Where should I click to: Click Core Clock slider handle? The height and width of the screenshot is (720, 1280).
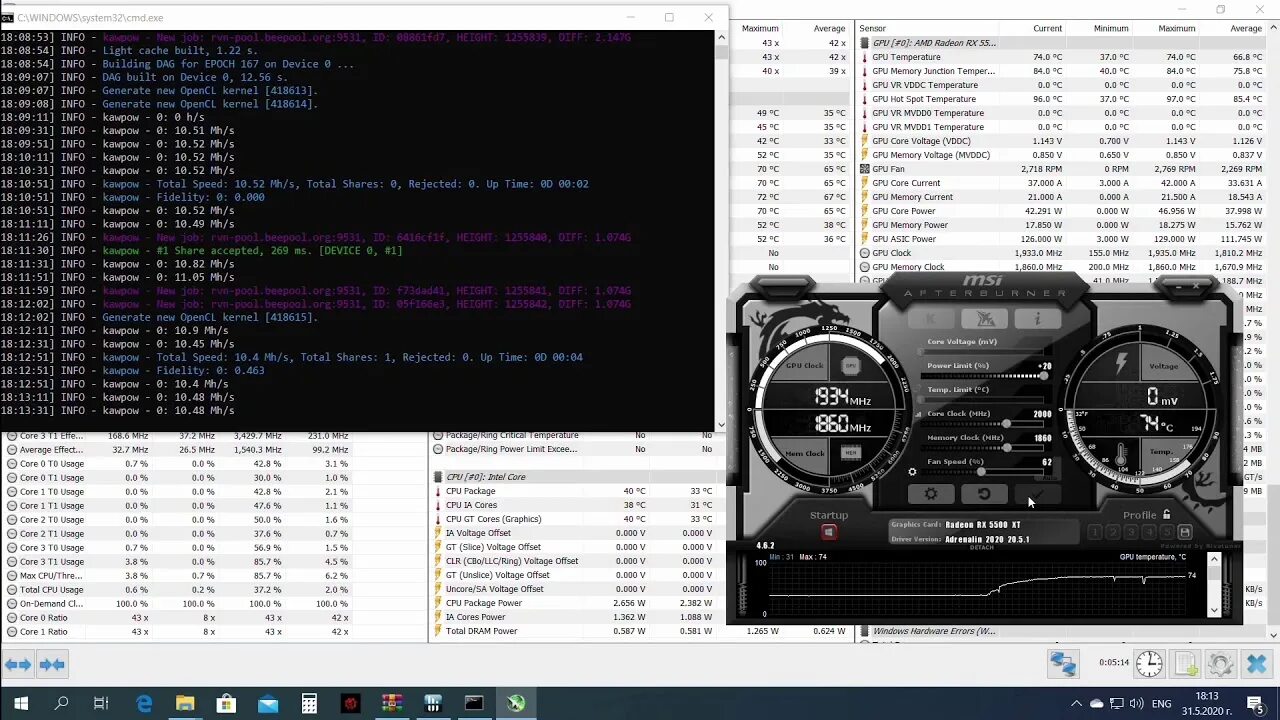(x=1006, y=424)
